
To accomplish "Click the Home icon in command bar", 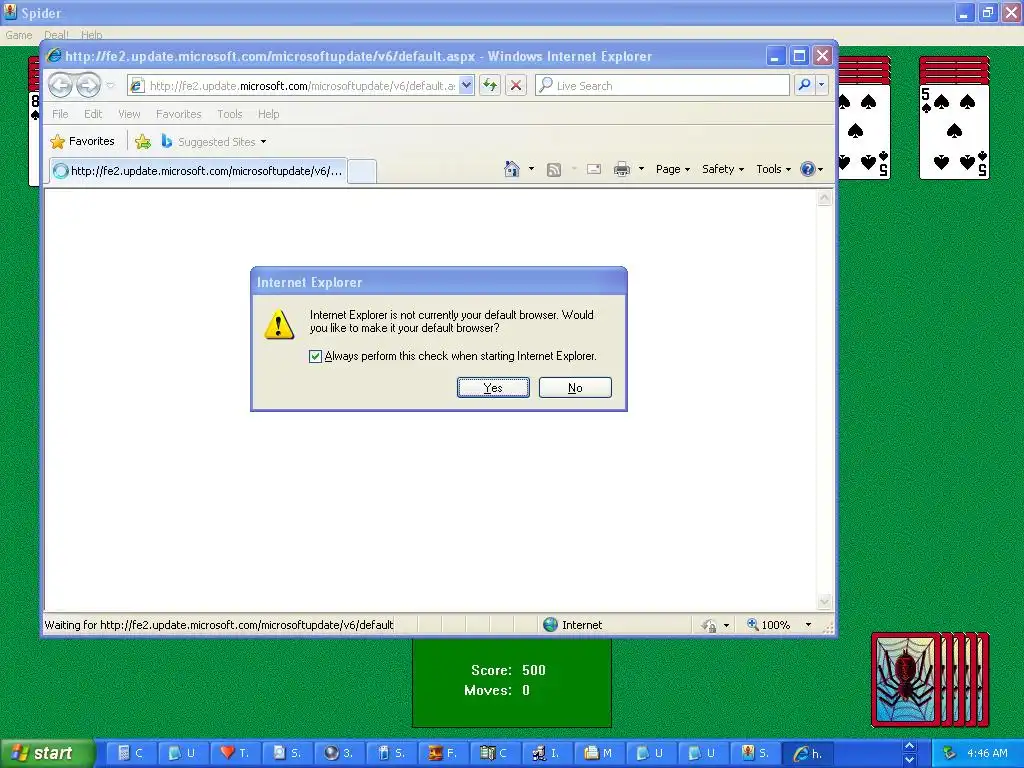I will click(x=512, y=169).
